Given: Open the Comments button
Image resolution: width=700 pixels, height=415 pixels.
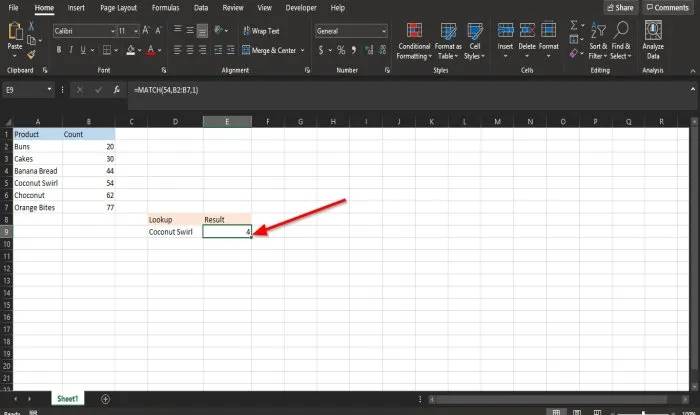Looking at the screenshot, I should pos(667,8).
